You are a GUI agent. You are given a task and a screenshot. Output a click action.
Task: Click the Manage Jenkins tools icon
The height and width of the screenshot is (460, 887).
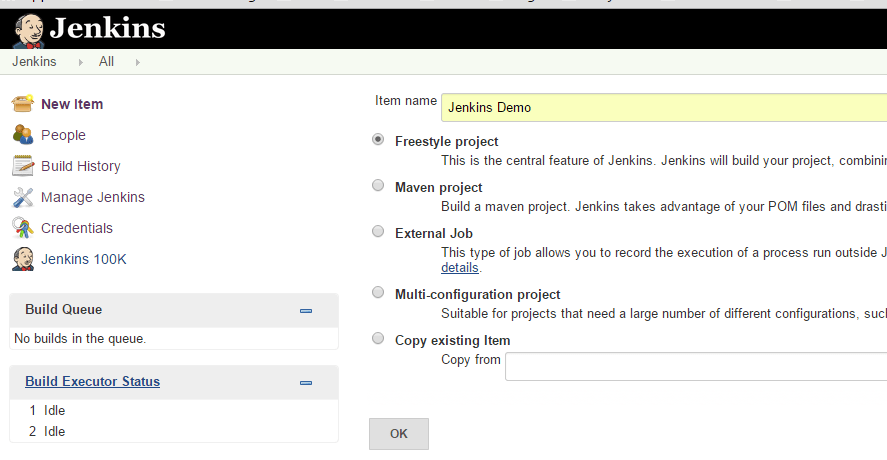click(x=23, y=197)
